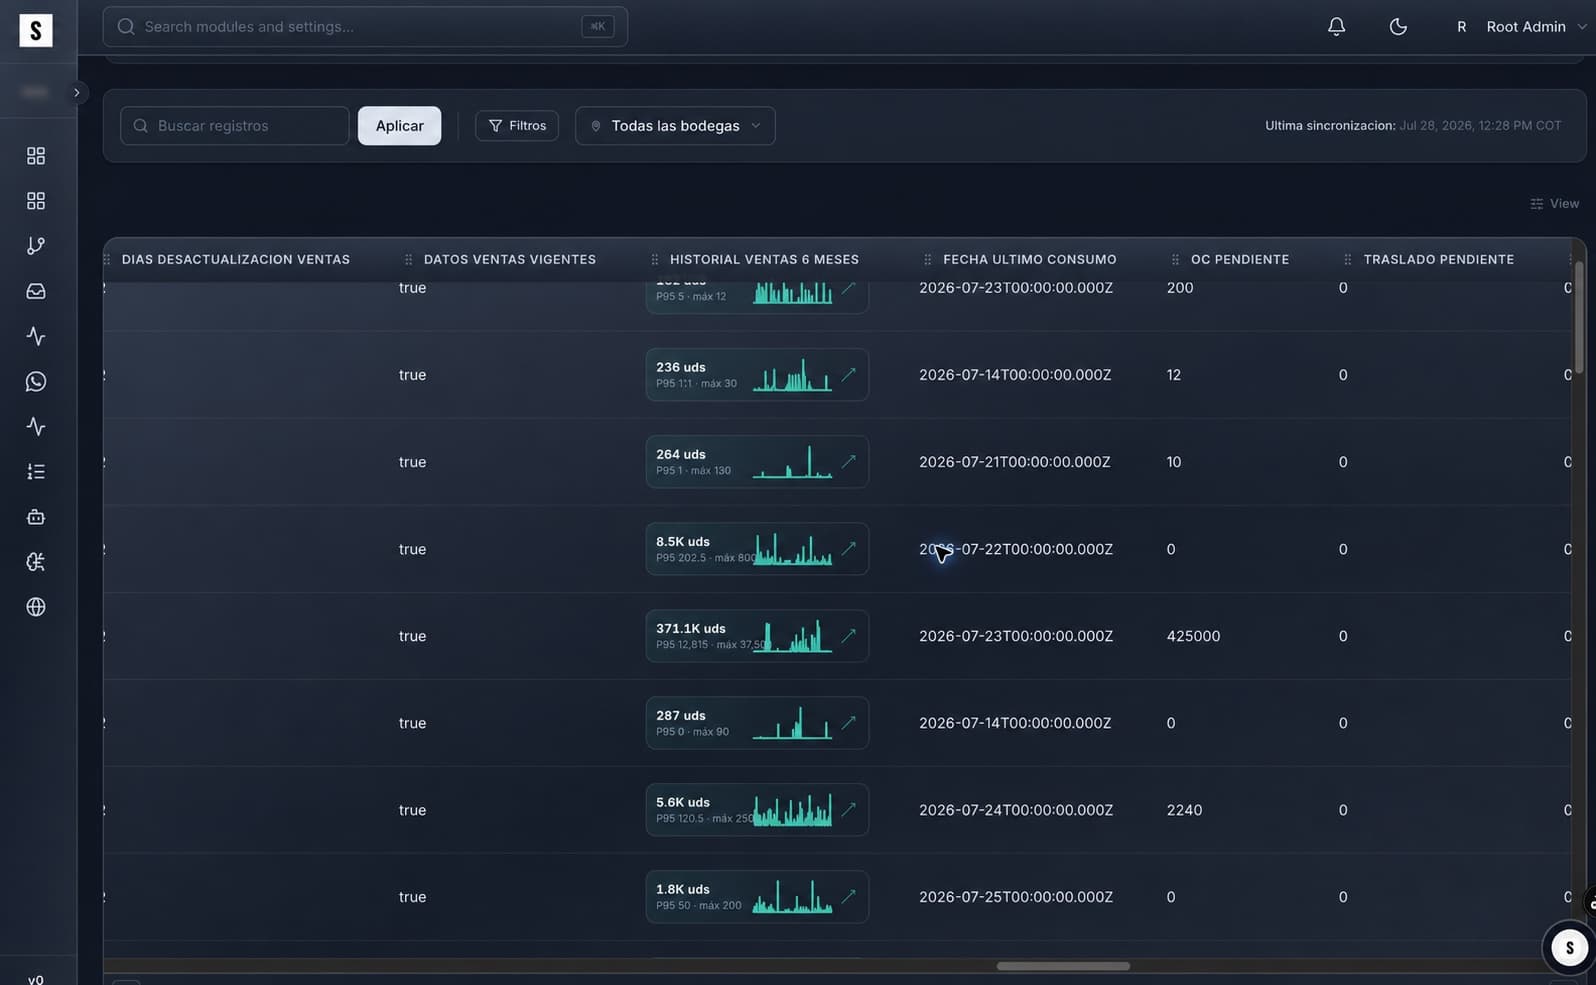
Task: Grab drag handle of FECHA ULTIMO CONSUMO column
Action: pos(928,260)
